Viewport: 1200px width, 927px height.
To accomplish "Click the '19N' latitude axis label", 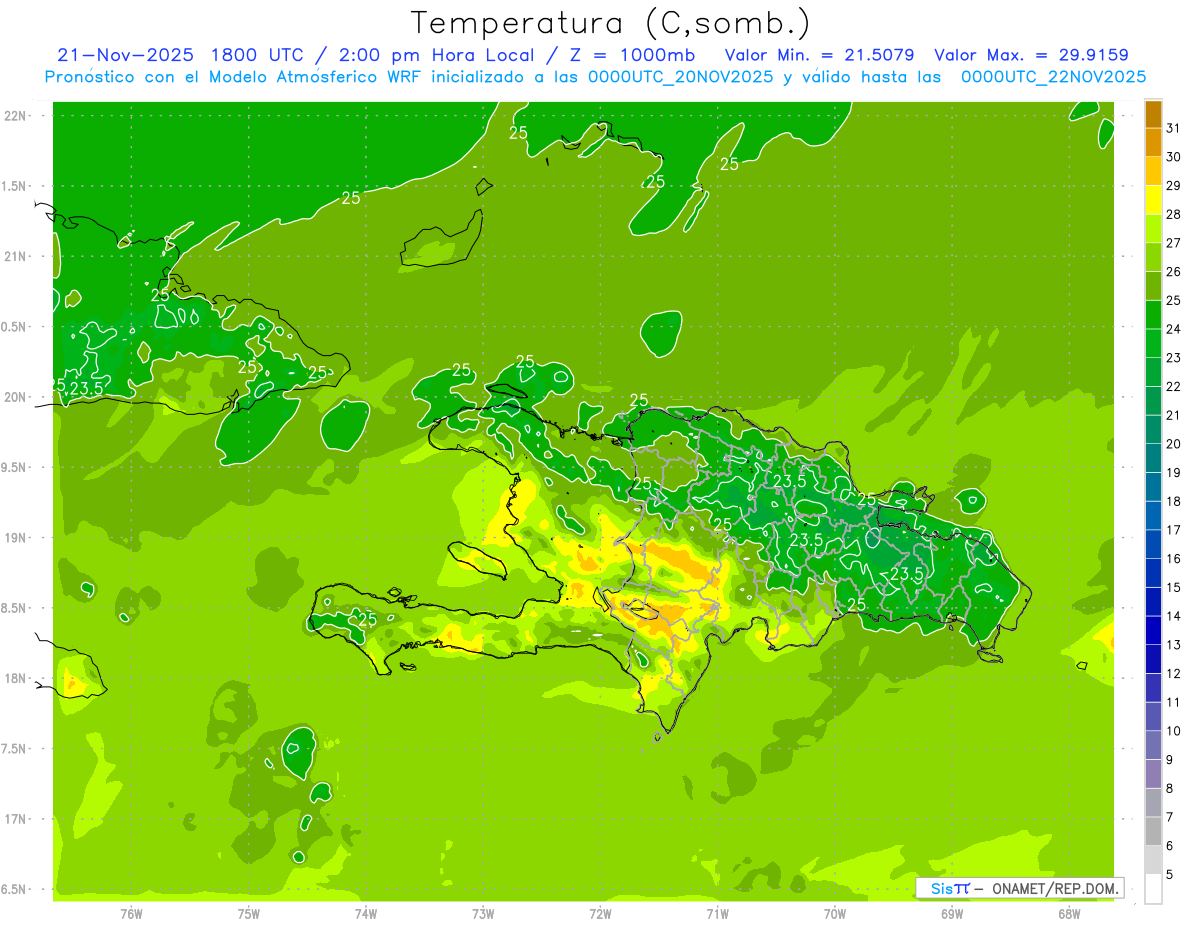I will pyautogui.click(x=15, y=538).
